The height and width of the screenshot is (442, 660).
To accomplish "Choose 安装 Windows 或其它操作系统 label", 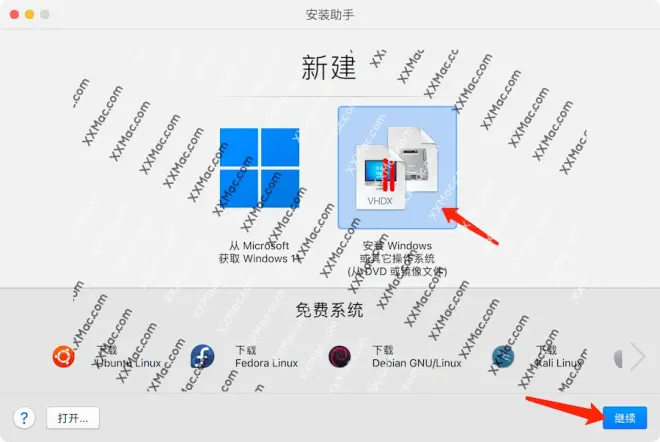I will (x=397, y=258).
